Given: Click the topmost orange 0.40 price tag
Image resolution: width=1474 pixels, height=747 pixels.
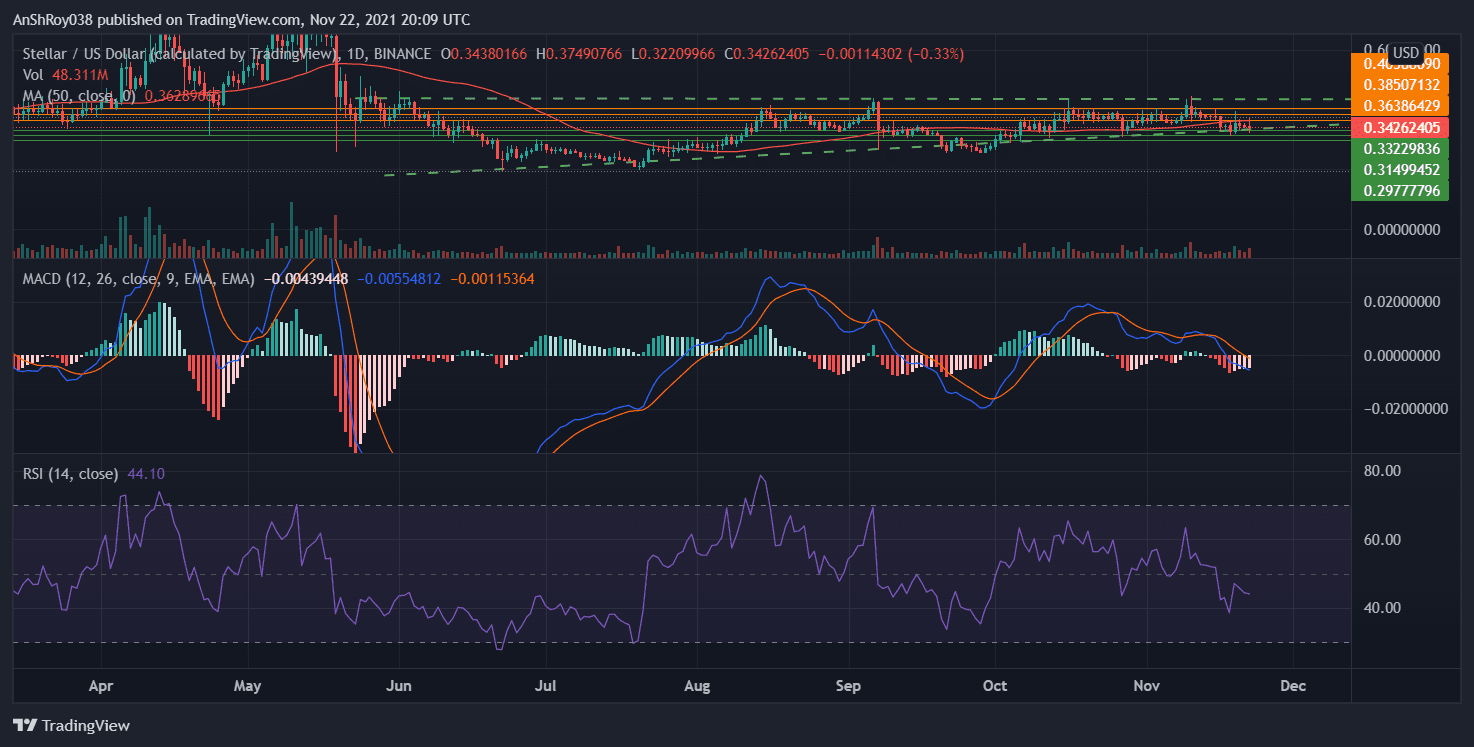Looking at the screenshot, I should [x=1404, y=64].
